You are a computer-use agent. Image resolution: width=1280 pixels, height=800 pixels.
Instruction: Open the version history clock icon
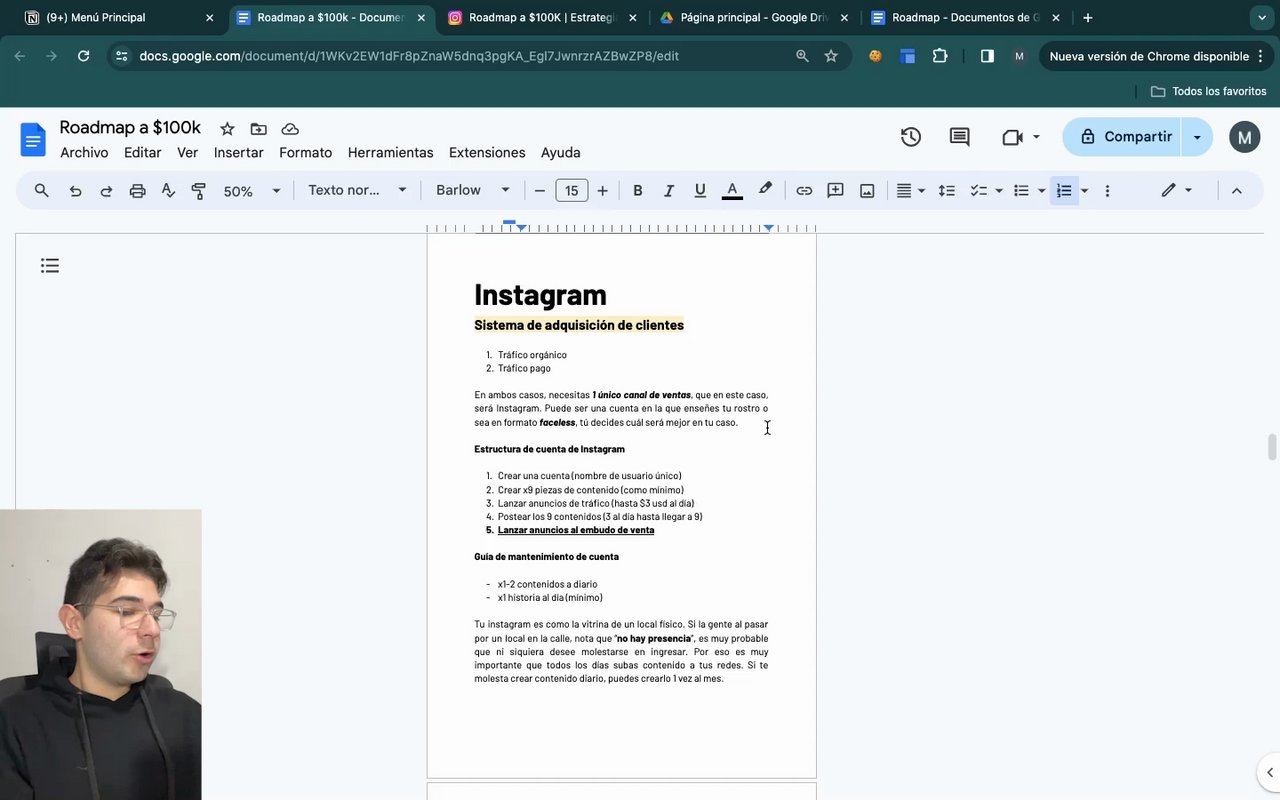tap(910, 137)
